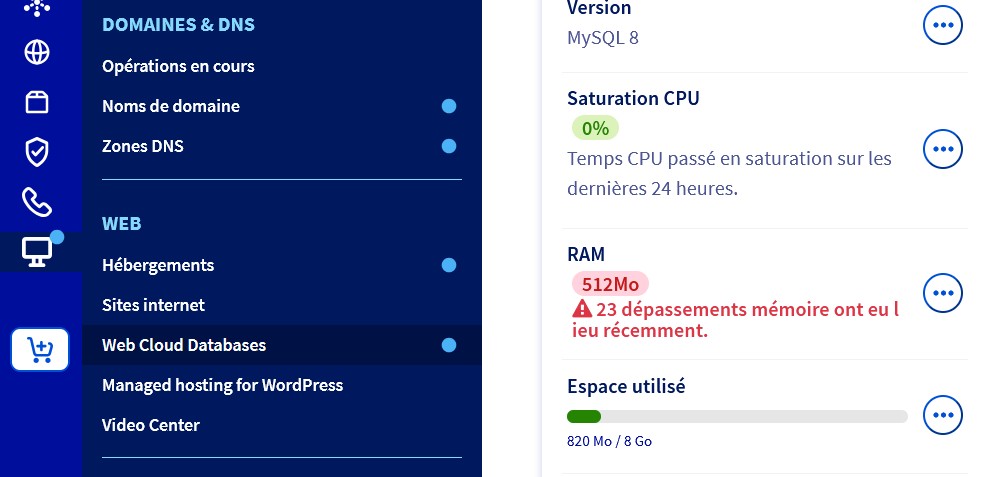Click the Espace utilisé progress bar
The height and width of the screenshot is (477, 986).
tap(737, 416)
